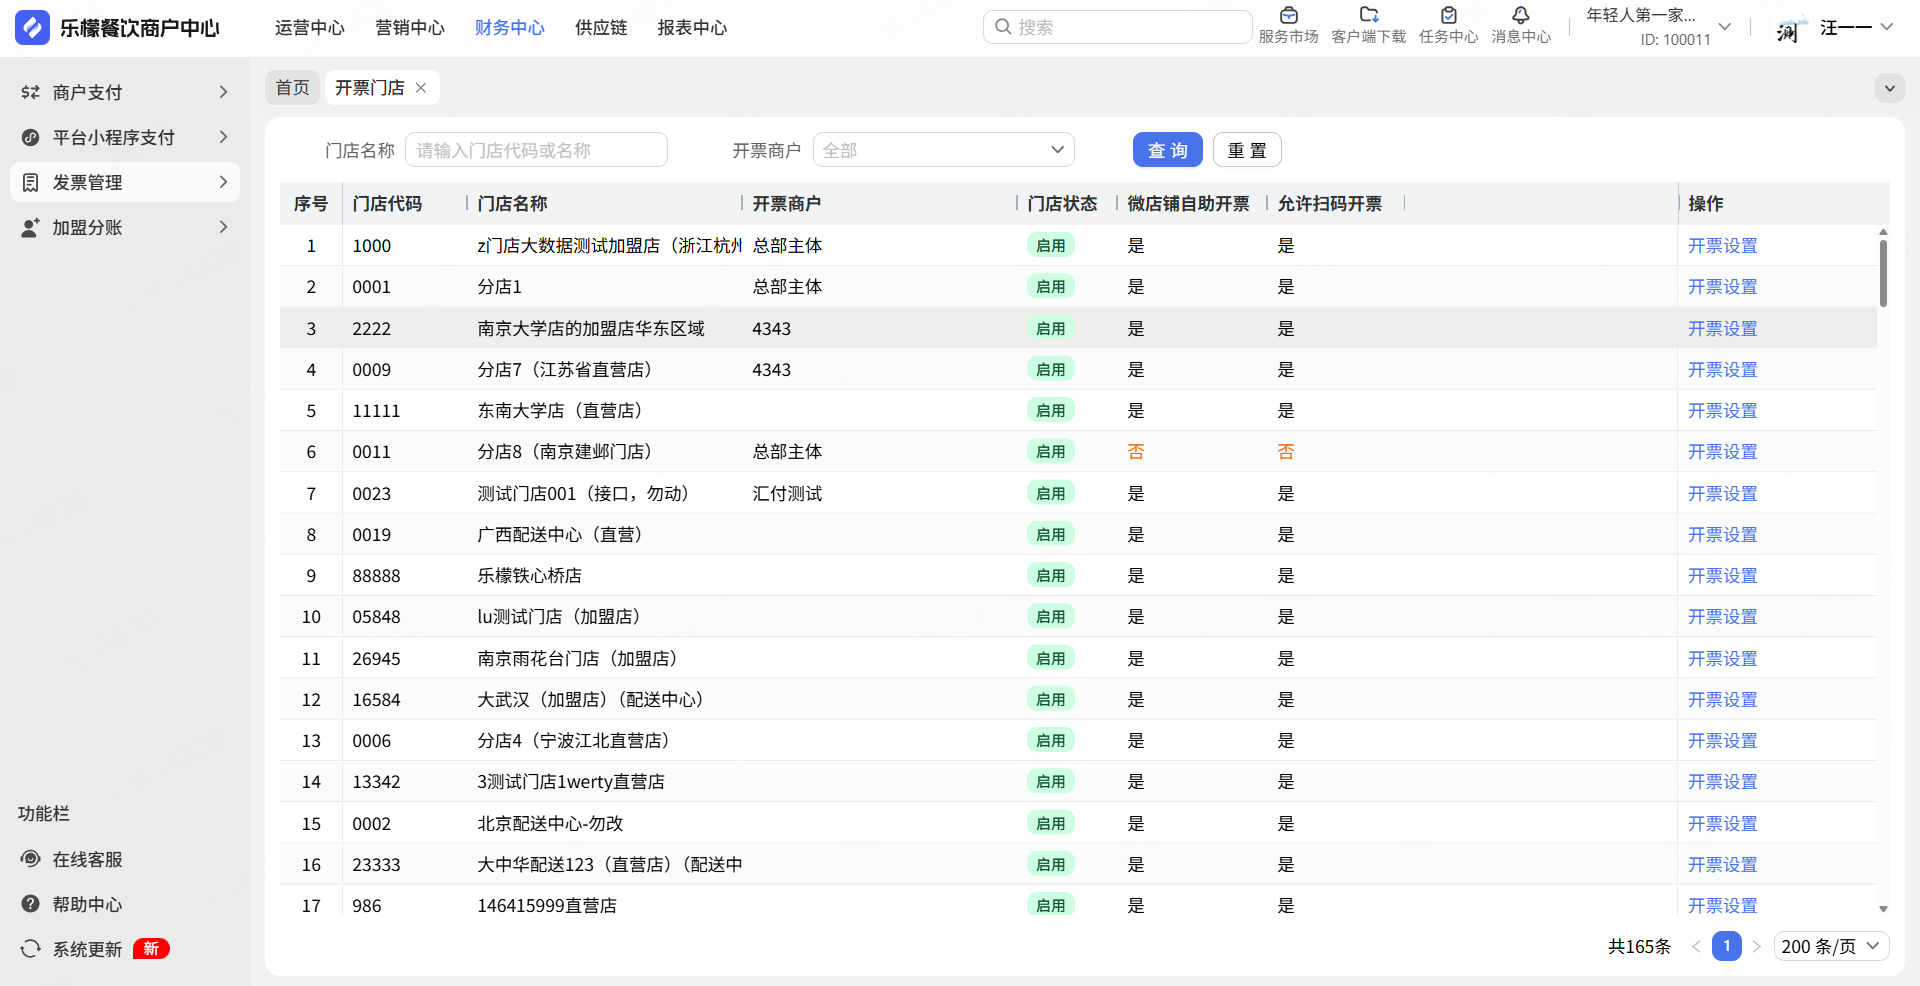
Task: Open the 任务中心 task center icon
Action: 1448,16
